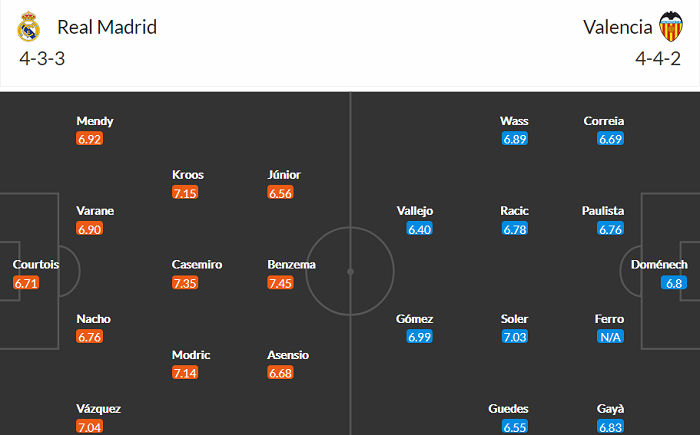Click the 4-4-2 formation label

click(x=658, y=59)
